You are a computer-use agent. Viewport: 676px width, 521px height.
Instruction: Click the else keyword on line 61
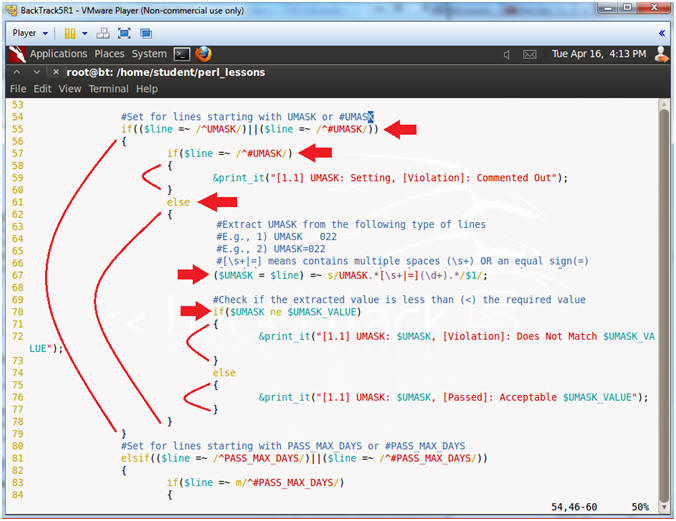(178, 202)
